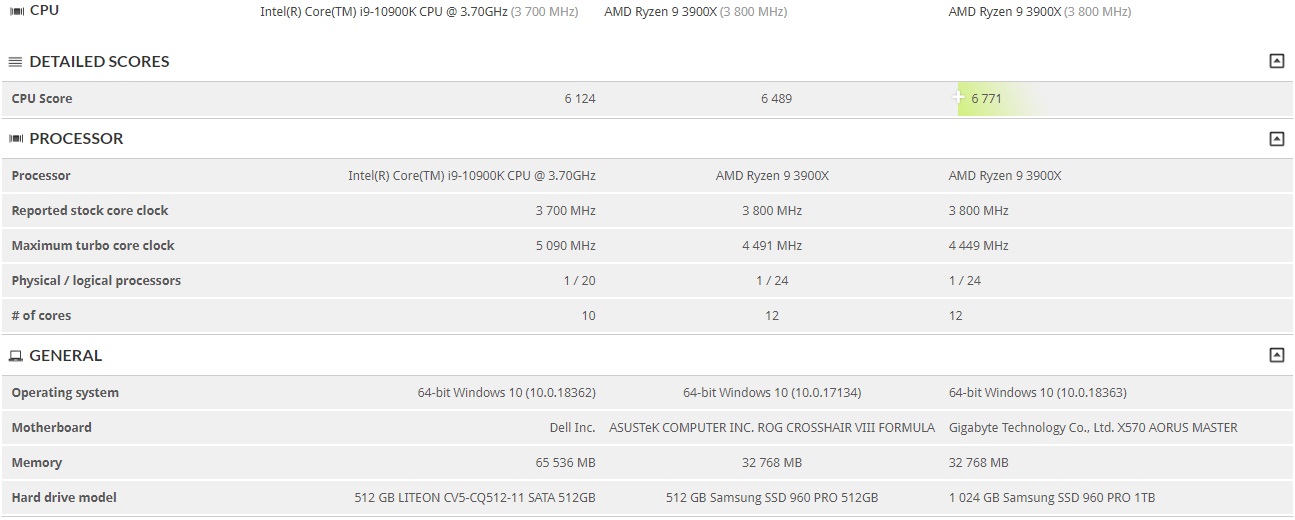Click the ROG CROSSHAIR VIII FORMULA motherboard entry
The height and width of the screenshot is (520, 1295).
click(772, 428)
